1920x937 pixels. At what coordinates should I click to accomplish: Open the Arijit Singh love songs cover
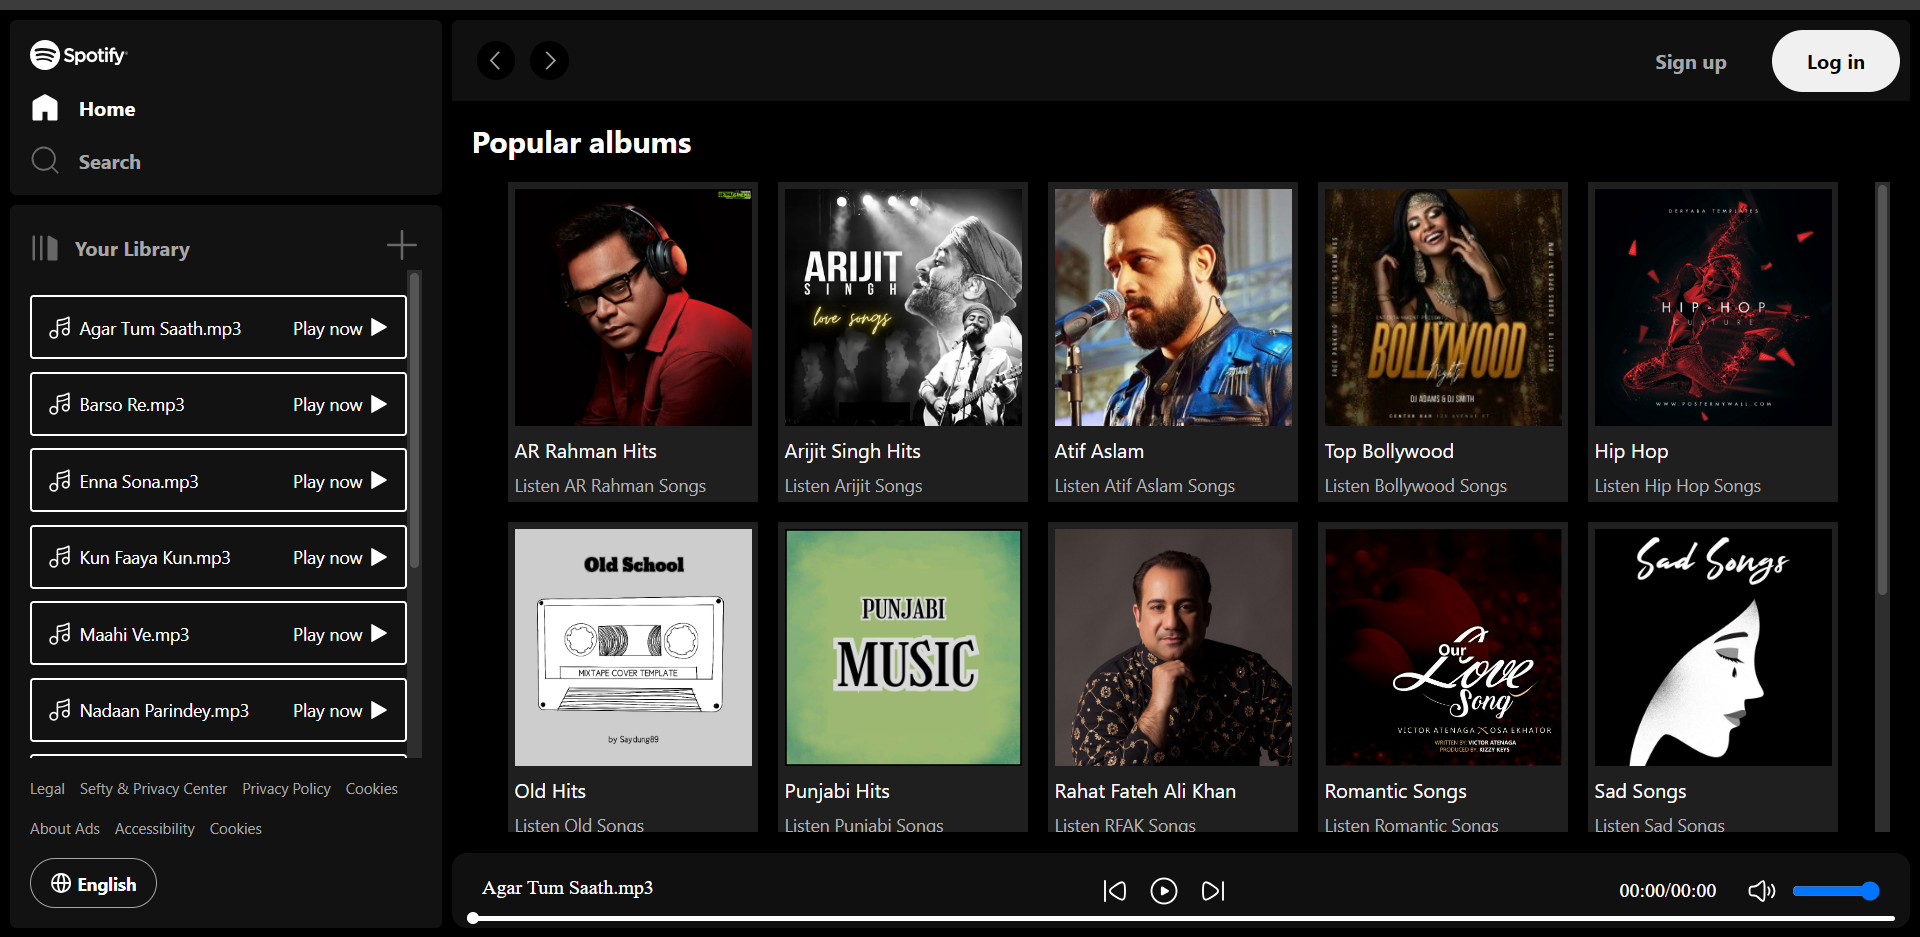tap(903, 307)
